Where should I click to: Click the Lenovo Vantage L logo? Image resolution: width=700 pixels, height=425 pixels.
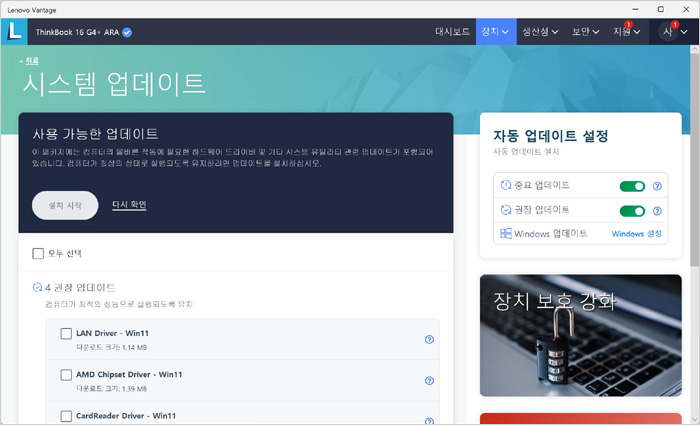14,32
